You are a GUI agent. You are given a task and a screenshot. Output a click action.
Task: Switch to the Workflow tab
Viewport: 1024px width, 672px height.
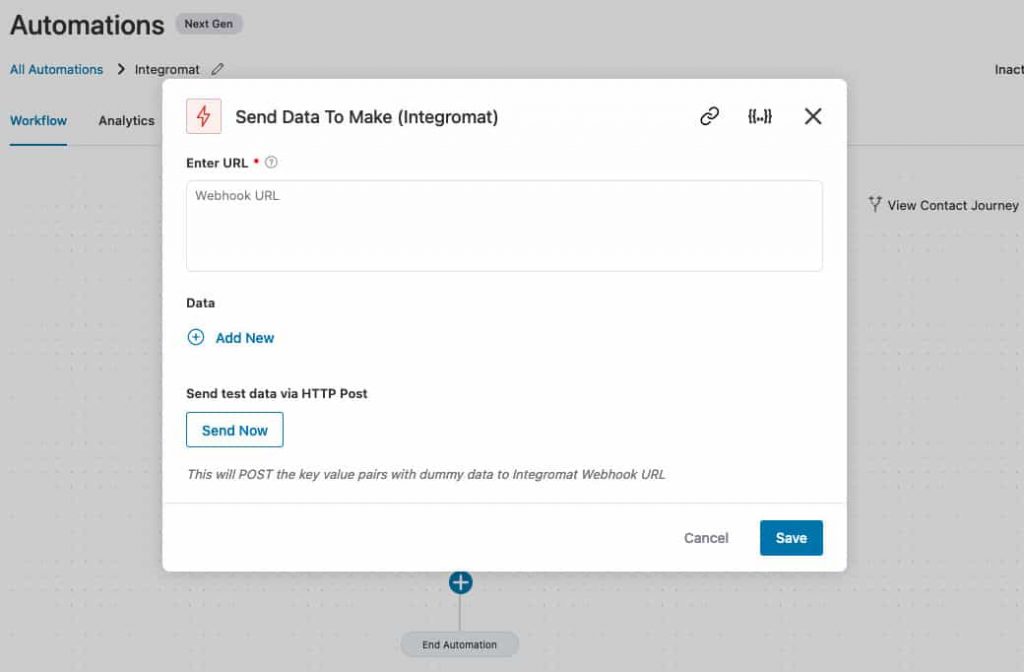click(39, 121)
